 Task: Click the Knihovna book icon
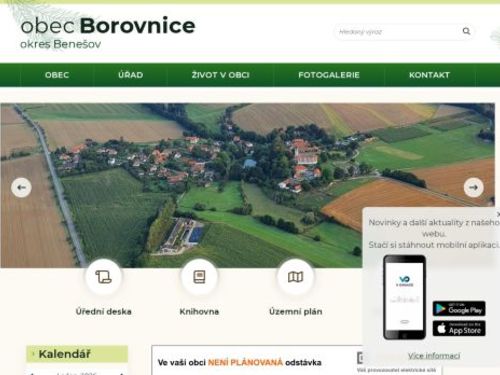point(199,277)
